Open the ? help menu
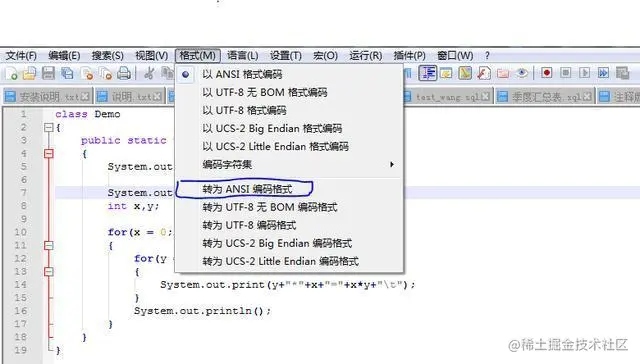 coord(487,55)
